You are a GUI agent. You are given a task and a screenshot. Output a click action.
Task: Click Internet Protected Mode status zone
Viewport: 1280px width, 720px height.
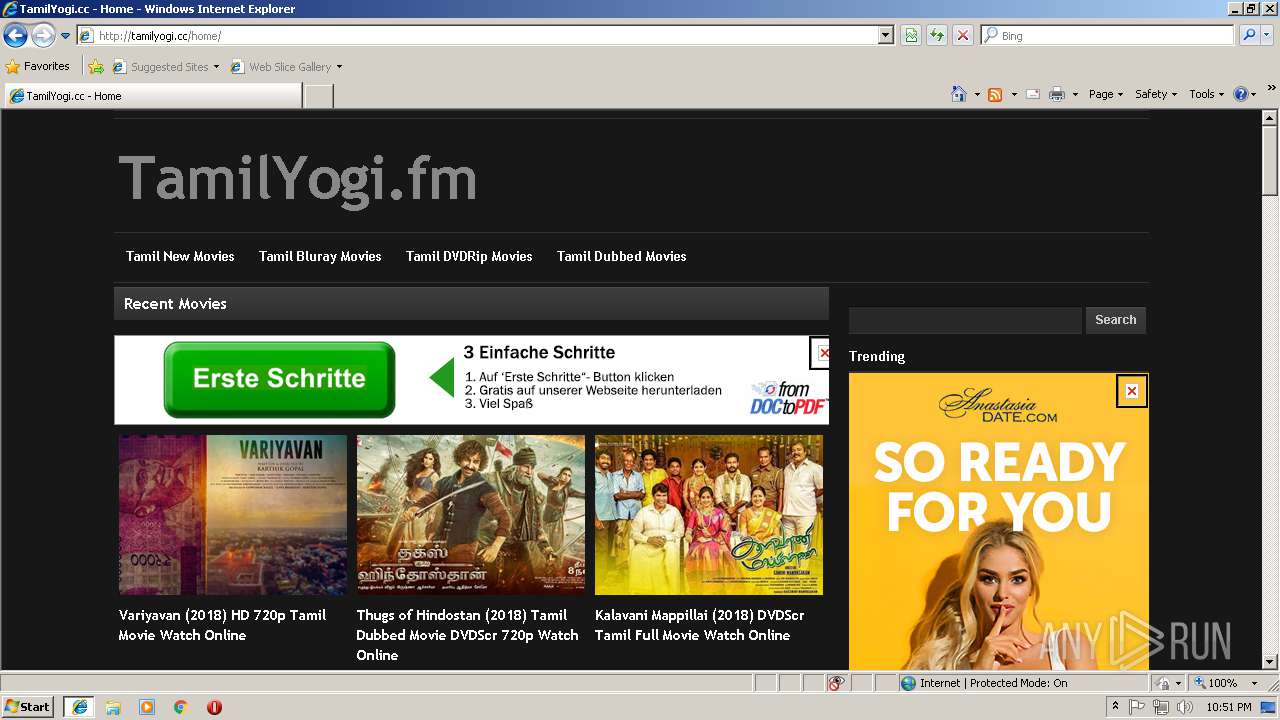(x=1022, y=683)
